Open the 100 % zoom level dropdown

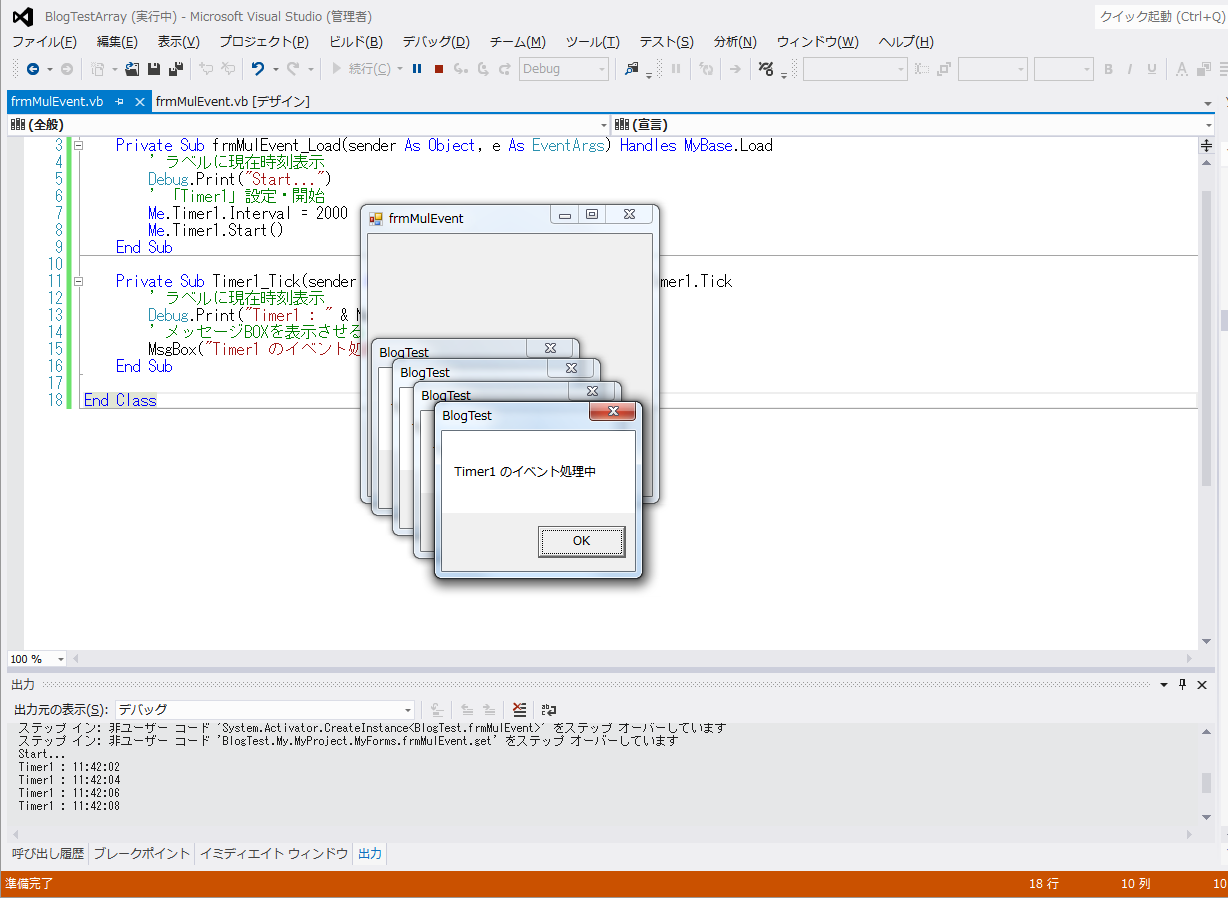[x=61, y=659]
